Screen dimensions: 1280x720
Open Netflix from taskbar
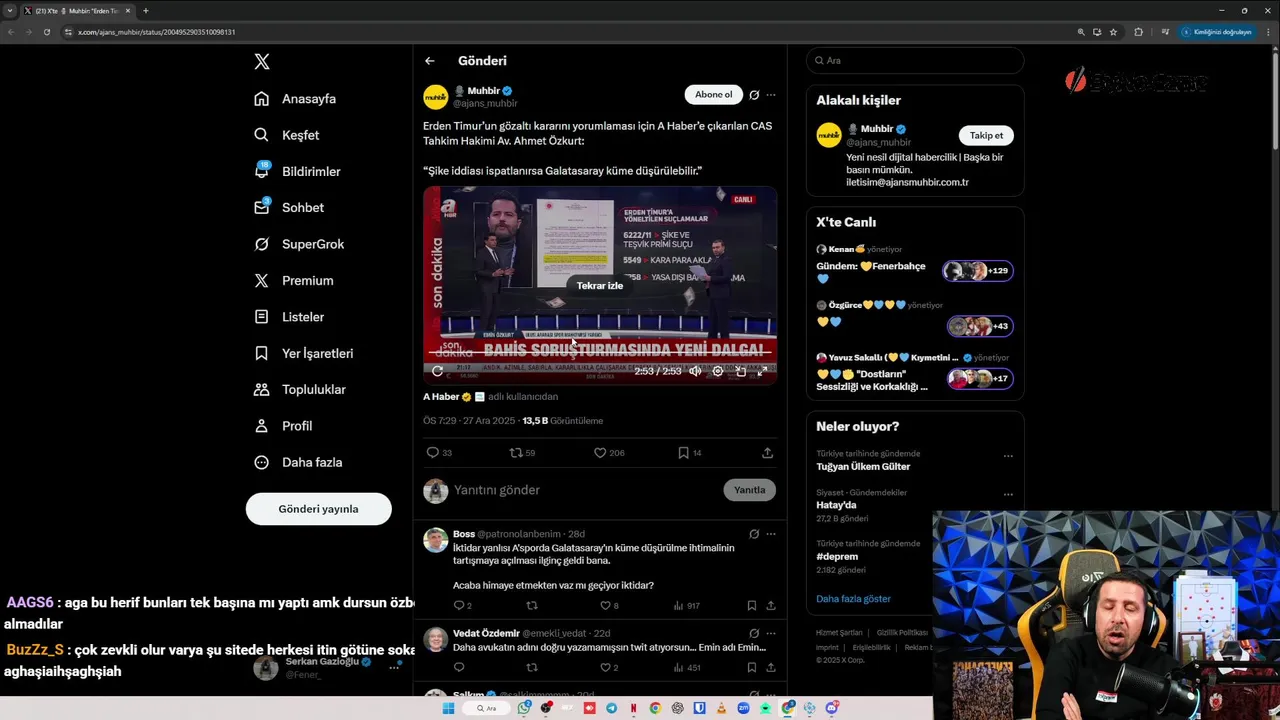(634, 708)
